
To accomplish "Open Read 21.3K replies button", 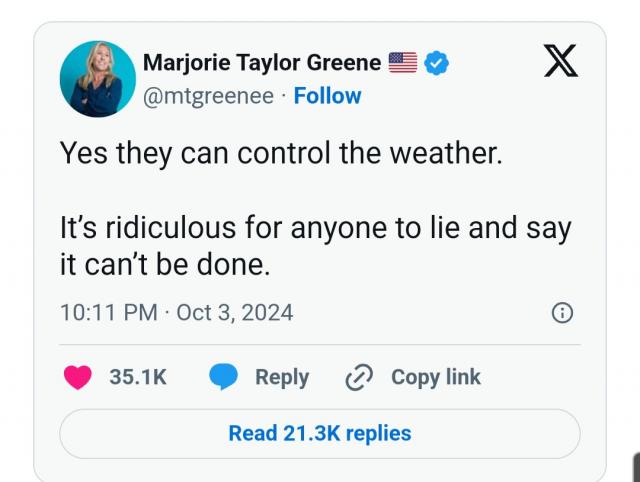I will [x=320, y=433].
